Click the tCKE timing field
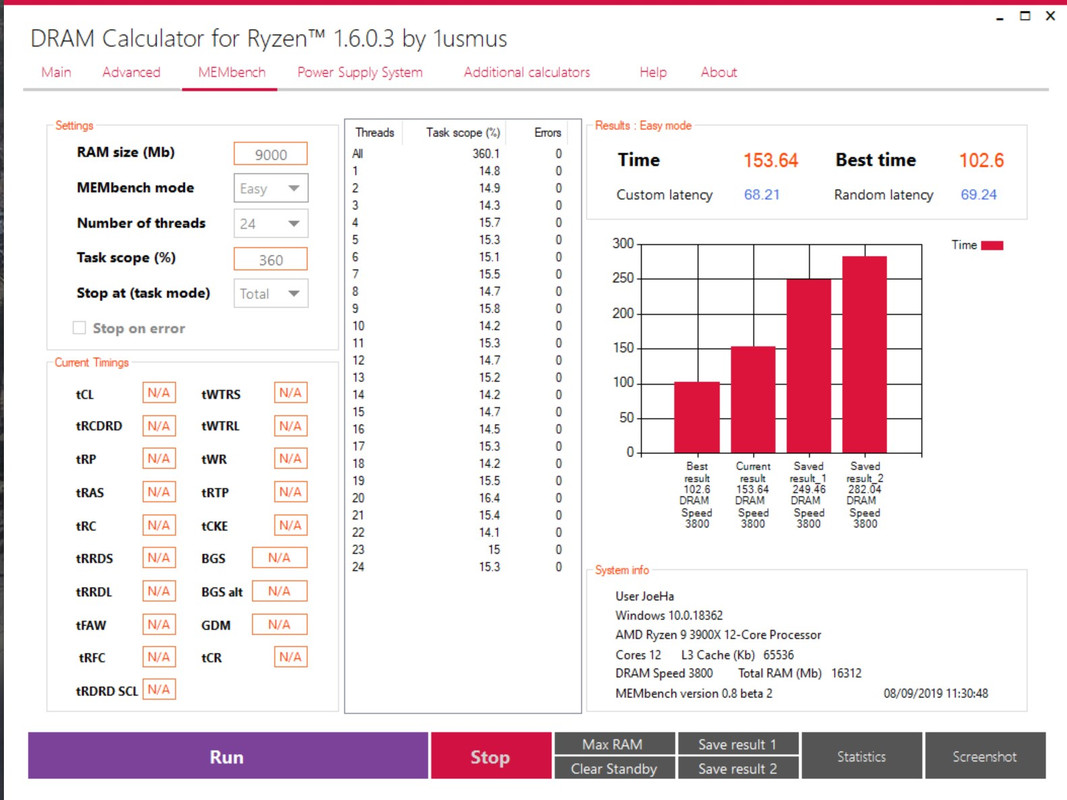The width and height of the screenshot is (1067, 800). click(291, 525)
